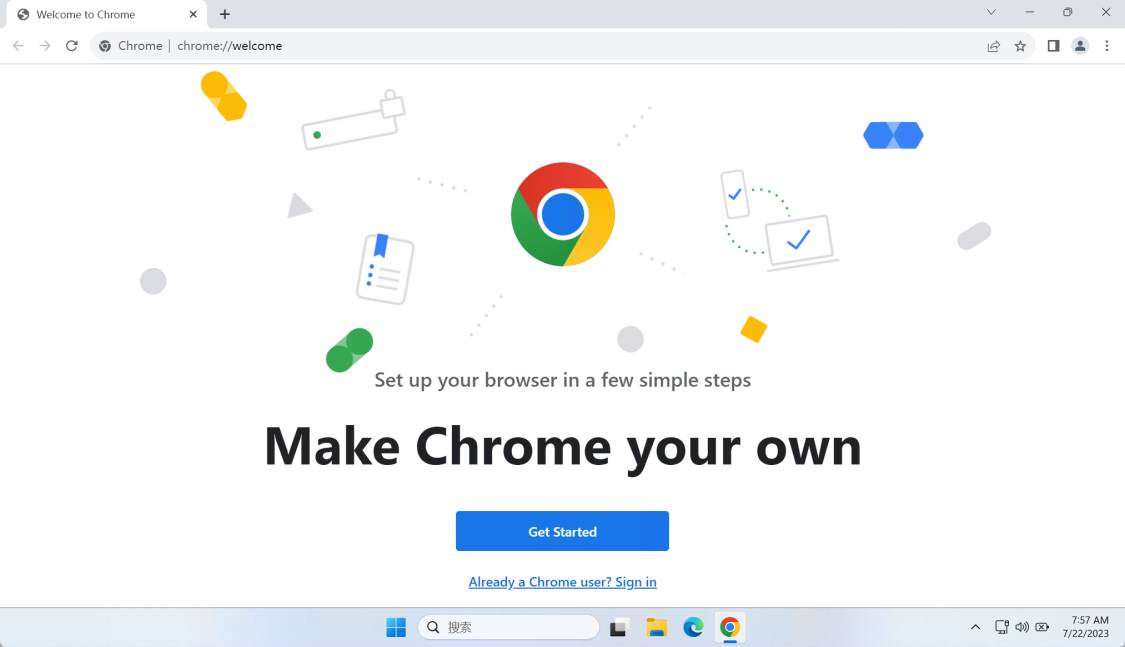Expand the tab search chevron

[991, 12]
